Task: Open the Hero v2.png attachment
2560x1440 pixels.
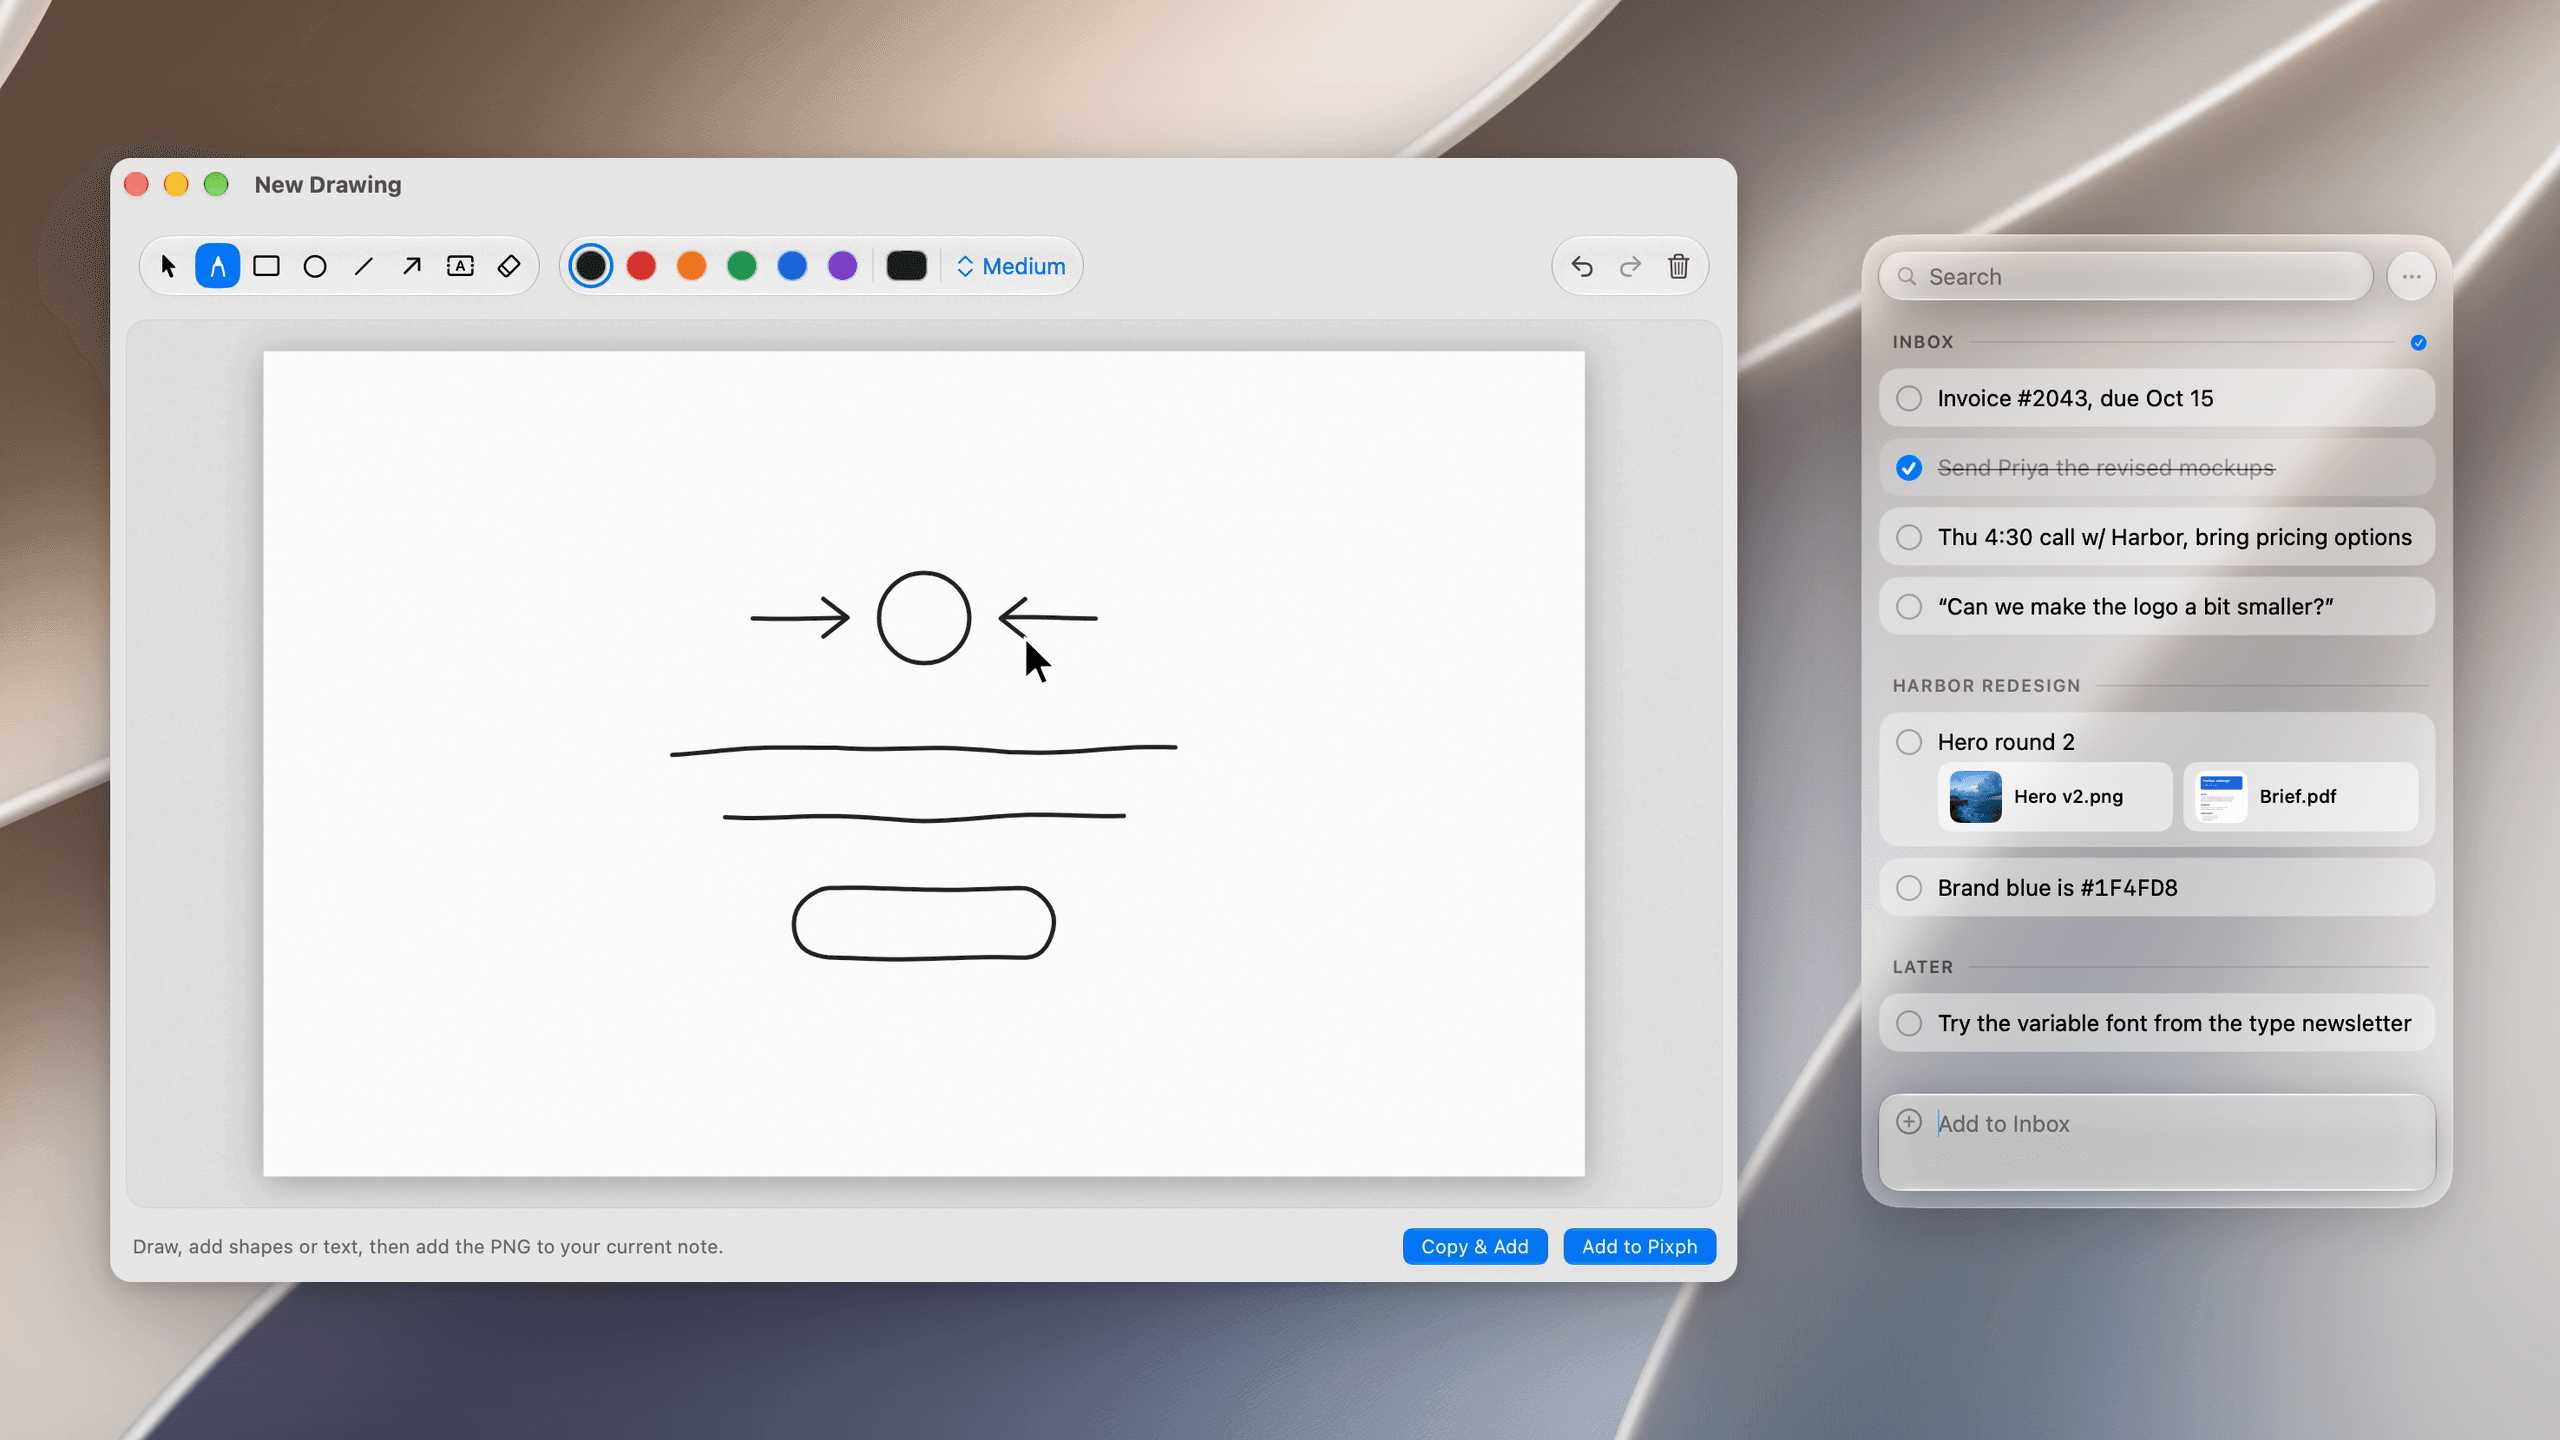Action: click(x=2054, y=796)
